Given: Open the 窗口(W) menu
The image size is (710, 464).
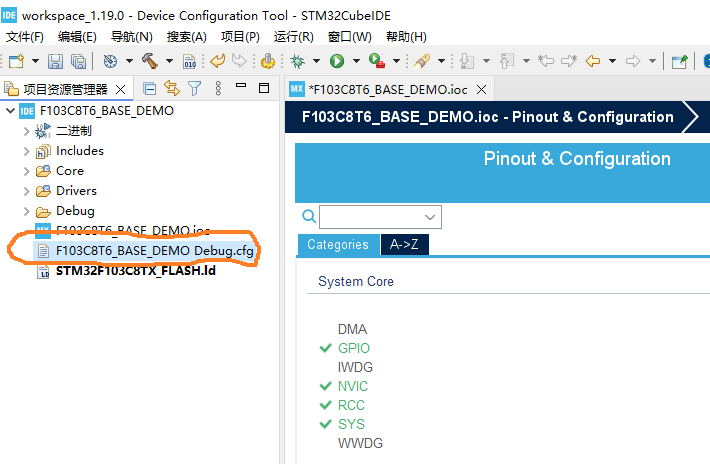Looking at the screenshot, I should [x=350, y=37].
